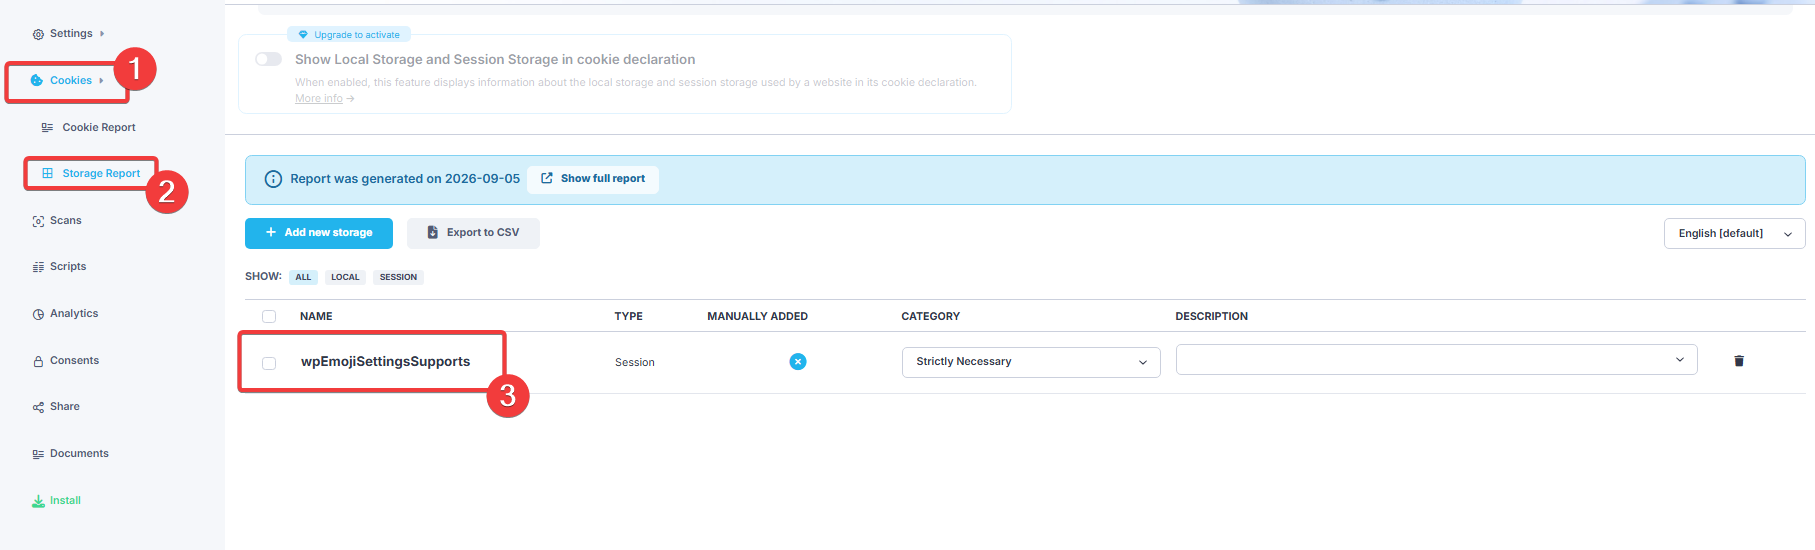Click the report generated date text
This screenshot has width=1815, height=550.
pyautogui.click(x=405, y=179)
